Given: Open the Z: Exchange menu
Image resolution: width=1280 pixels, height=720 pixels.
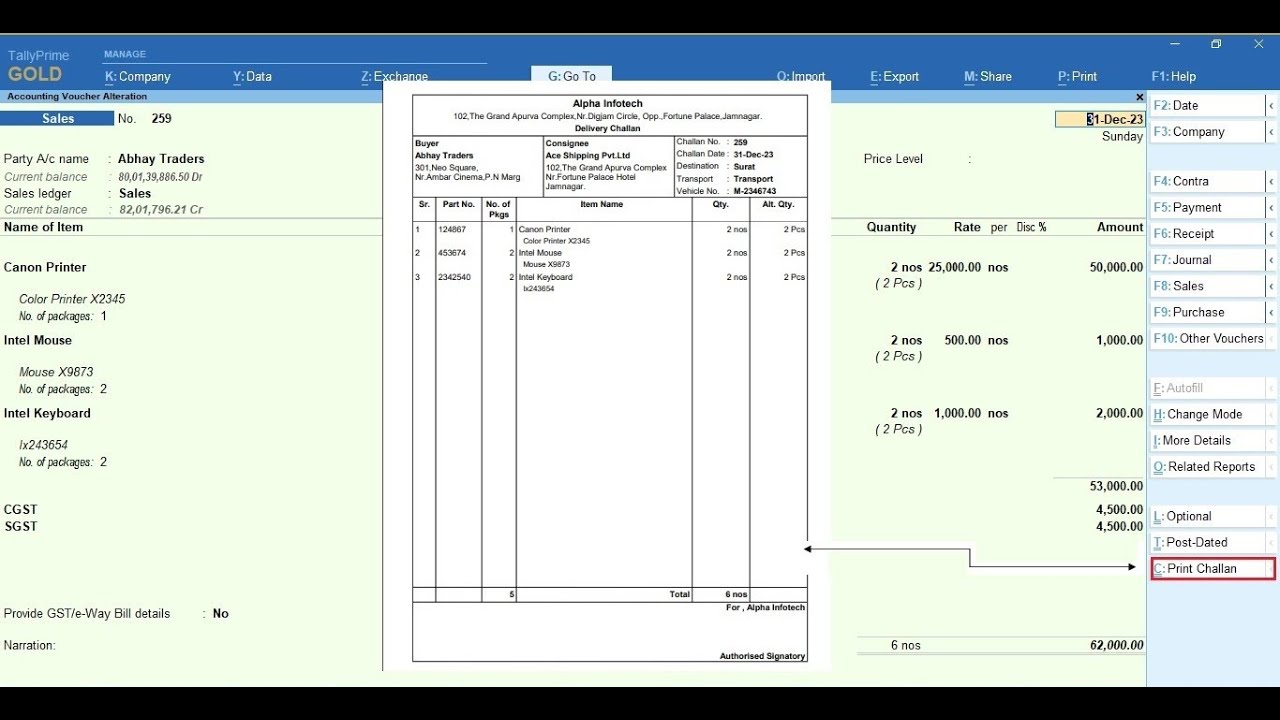Looking at the screenshot, I should [x=394, y=77].
